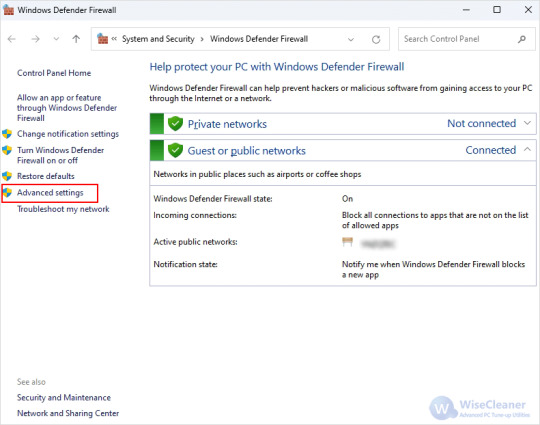Click the search magnifier icon
Screen dimensions: 540x425
pyautogui.click(x=522, y=39)
